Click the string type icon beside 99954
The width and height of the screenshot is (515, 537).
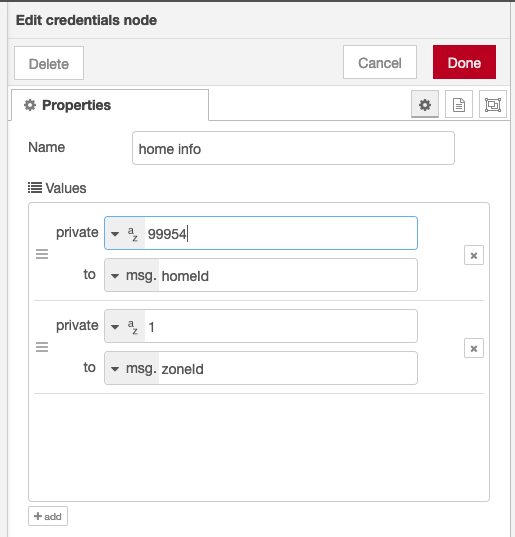pos(133,234)
